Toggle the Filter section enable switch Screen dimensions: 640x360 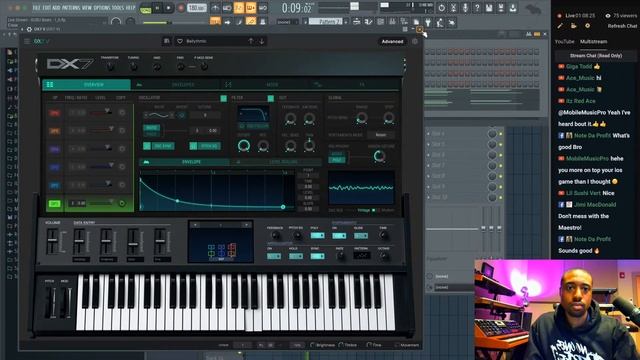[x=271, y=98]
